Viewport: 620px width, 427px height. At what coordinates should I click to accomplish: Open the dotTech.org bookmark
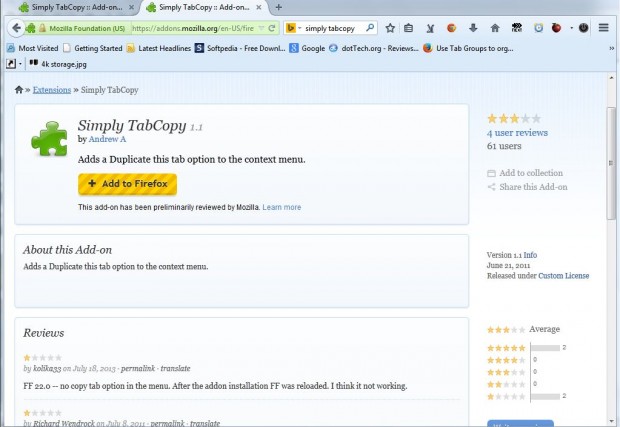[x=374, y=48]
